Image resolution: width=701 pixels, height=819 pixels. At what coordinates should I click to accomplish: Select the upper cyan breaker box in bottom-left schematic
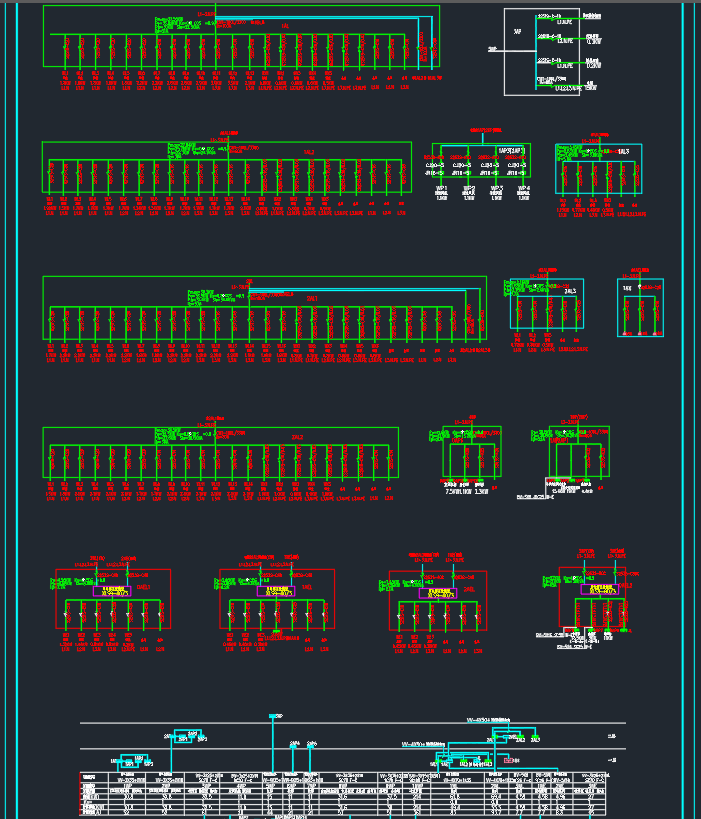[185, 736]
